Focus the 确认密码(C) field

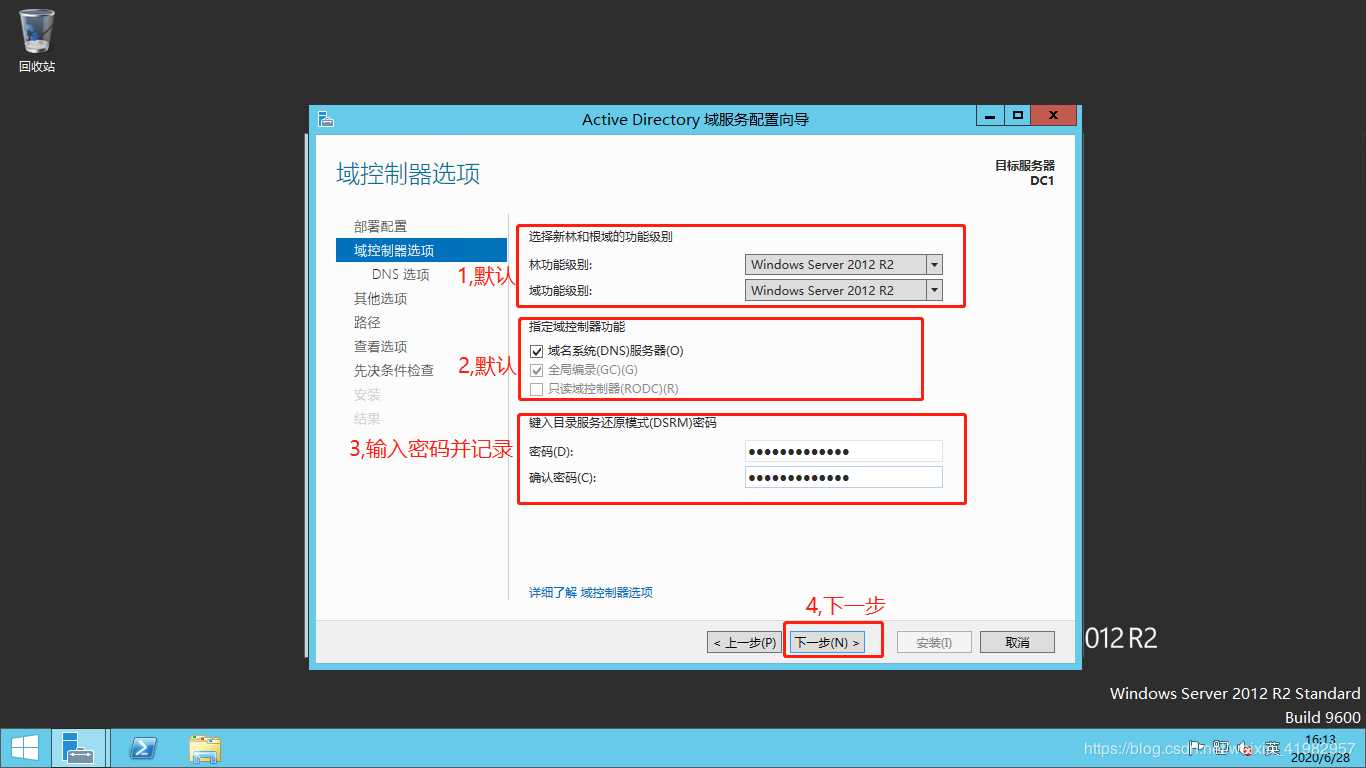[x=844, y=477]
